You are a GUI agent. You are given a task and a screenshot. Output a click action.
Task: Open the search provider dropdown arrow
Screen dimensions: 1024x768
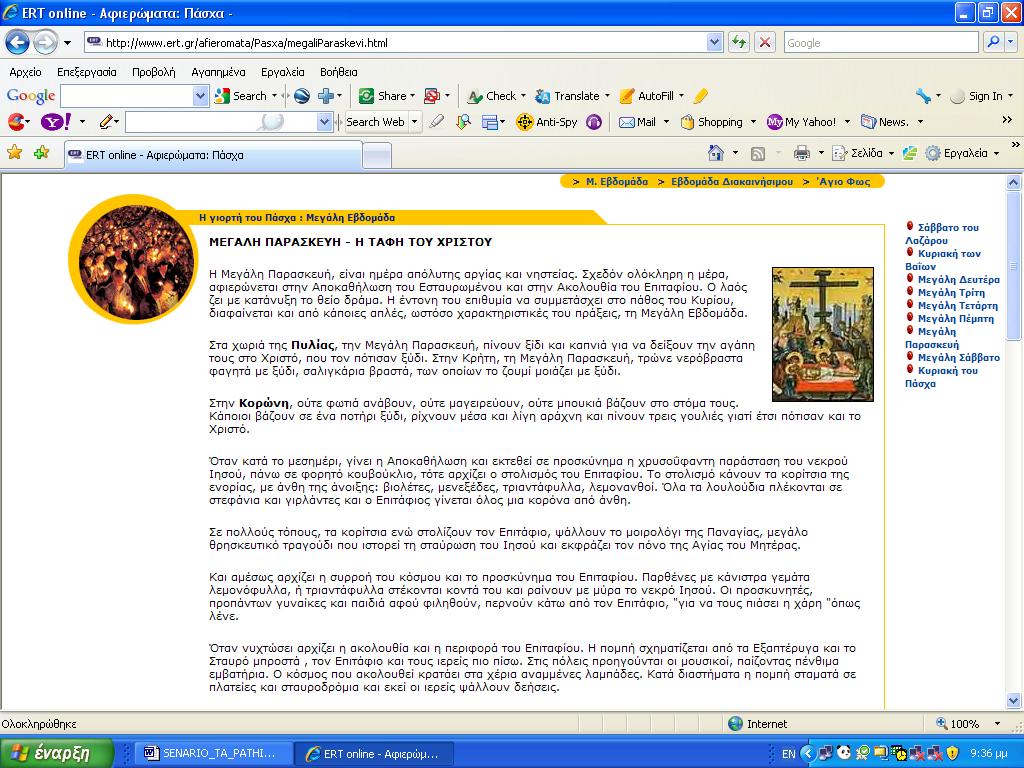pos(1011,42)
